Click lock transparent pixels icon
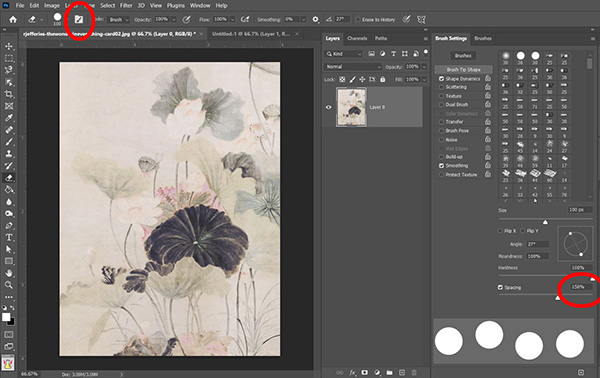The width and height of the screenshot is (600, 378). [342, 80]
